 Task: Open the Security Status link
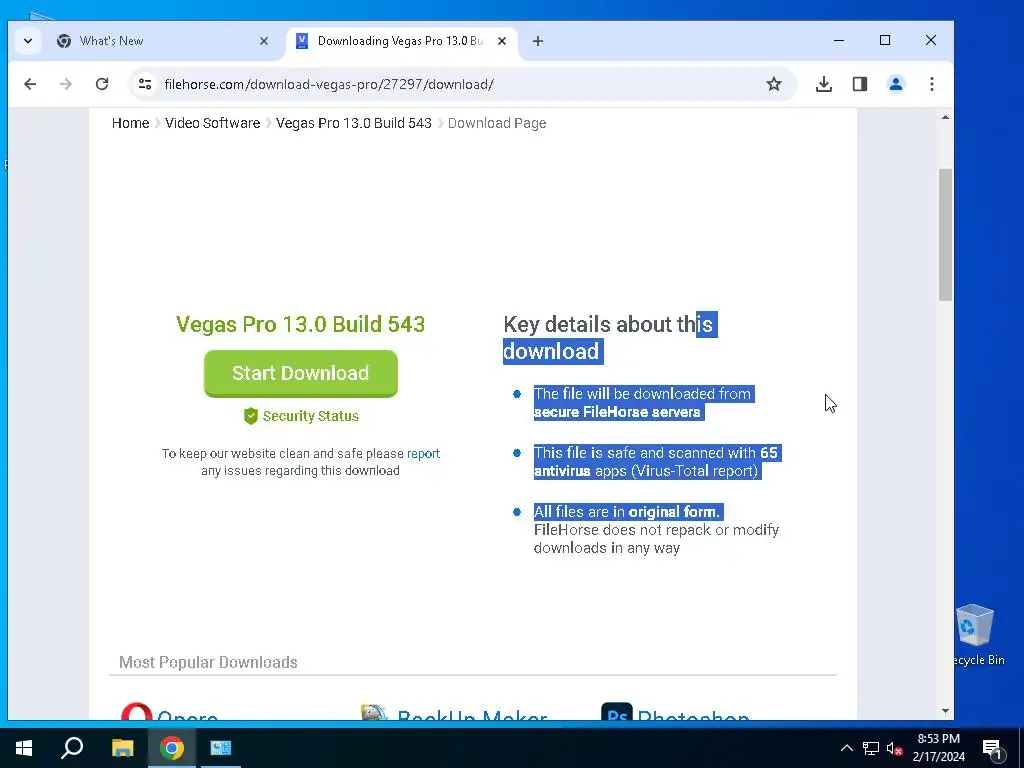pos(310,416)
